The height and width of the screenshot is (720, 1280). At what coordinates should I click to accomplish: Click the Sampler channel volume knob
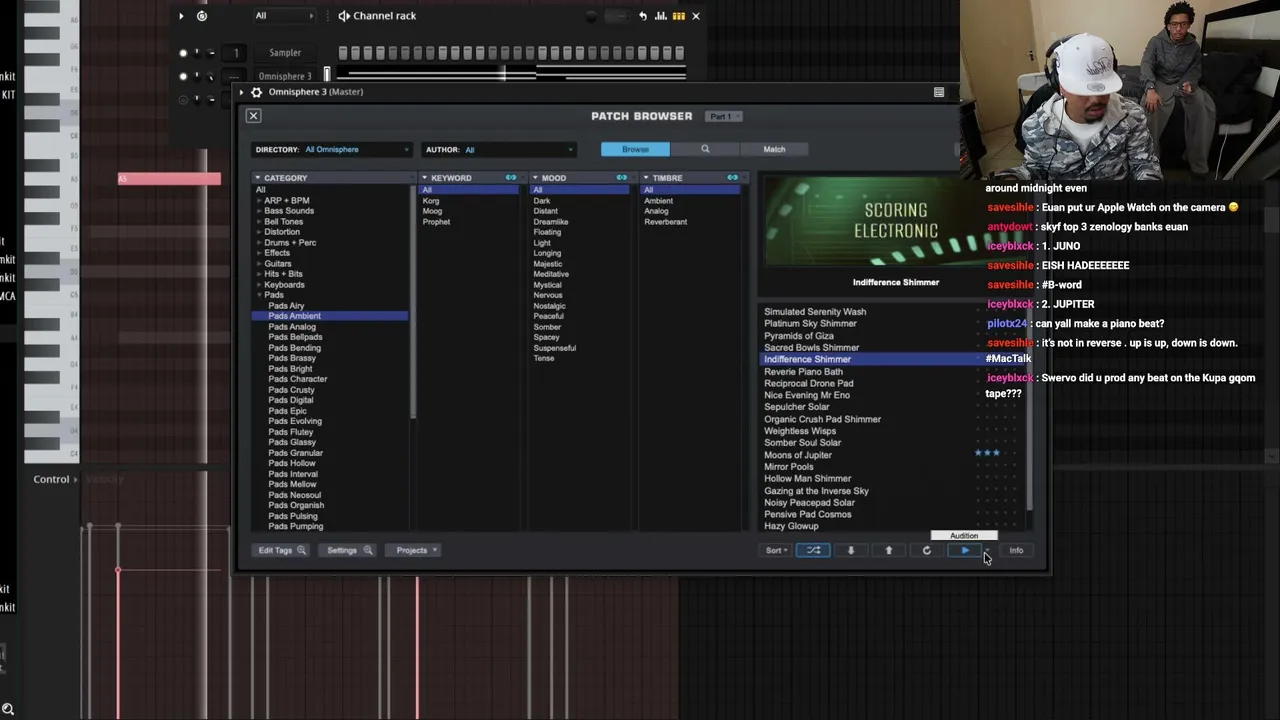click(x=213, y=53)
